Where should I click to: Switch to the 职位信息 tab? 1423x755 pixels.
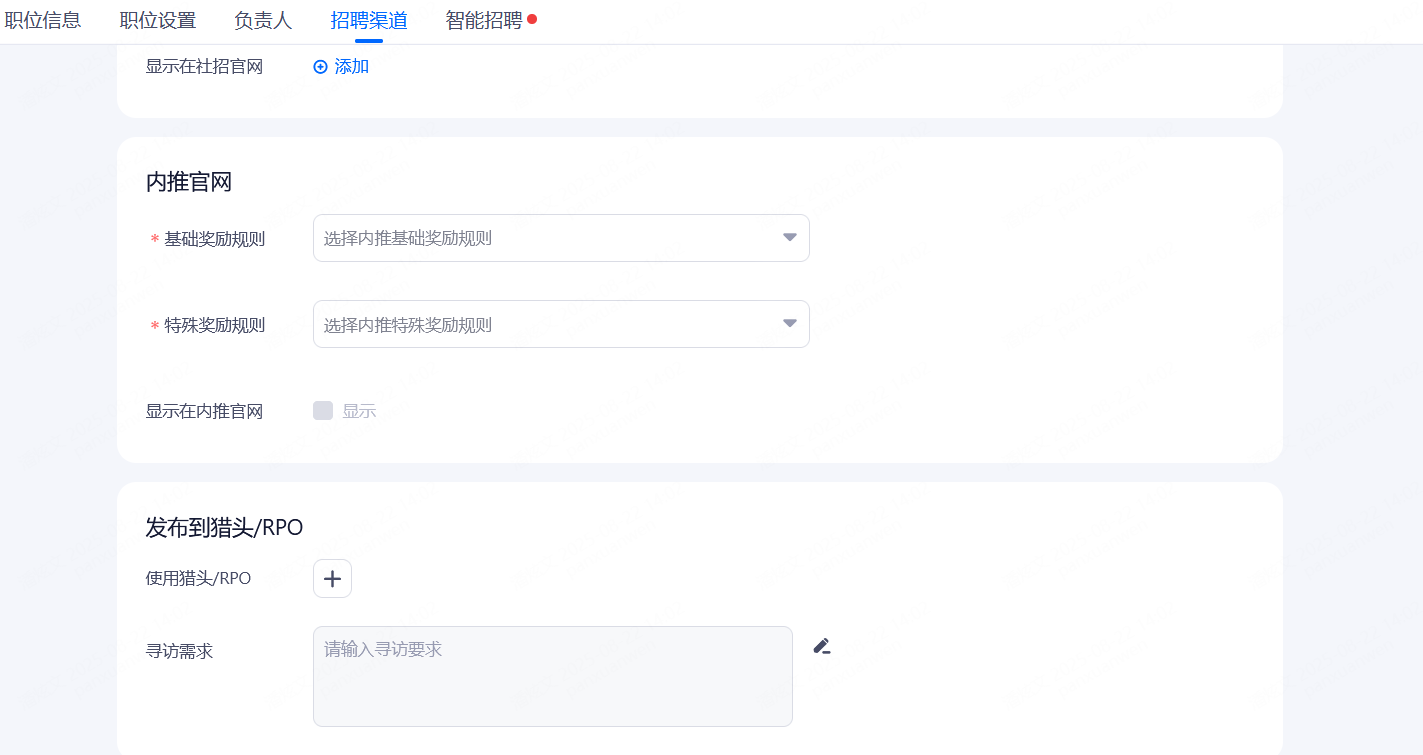43,20
